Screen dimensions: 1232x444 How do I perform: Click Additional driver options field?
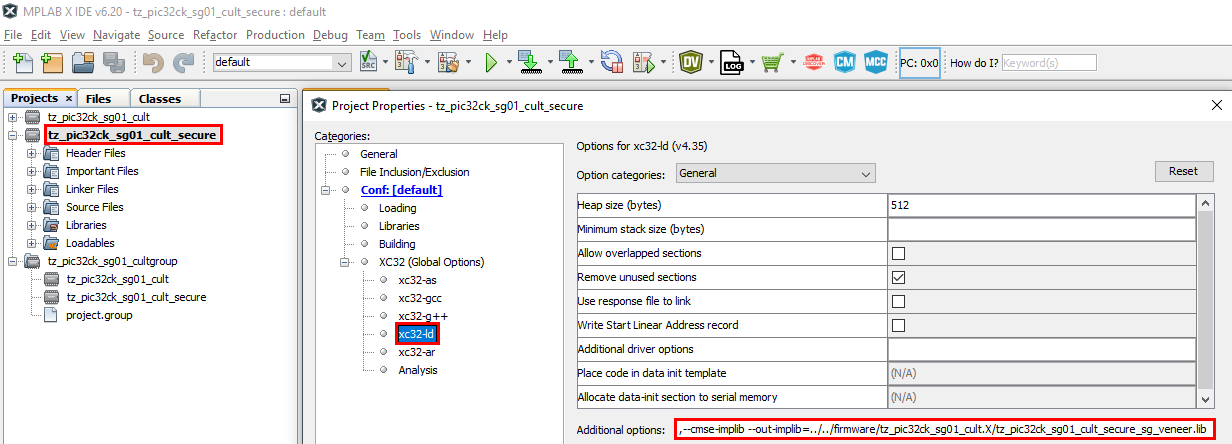click(1041, 349)
